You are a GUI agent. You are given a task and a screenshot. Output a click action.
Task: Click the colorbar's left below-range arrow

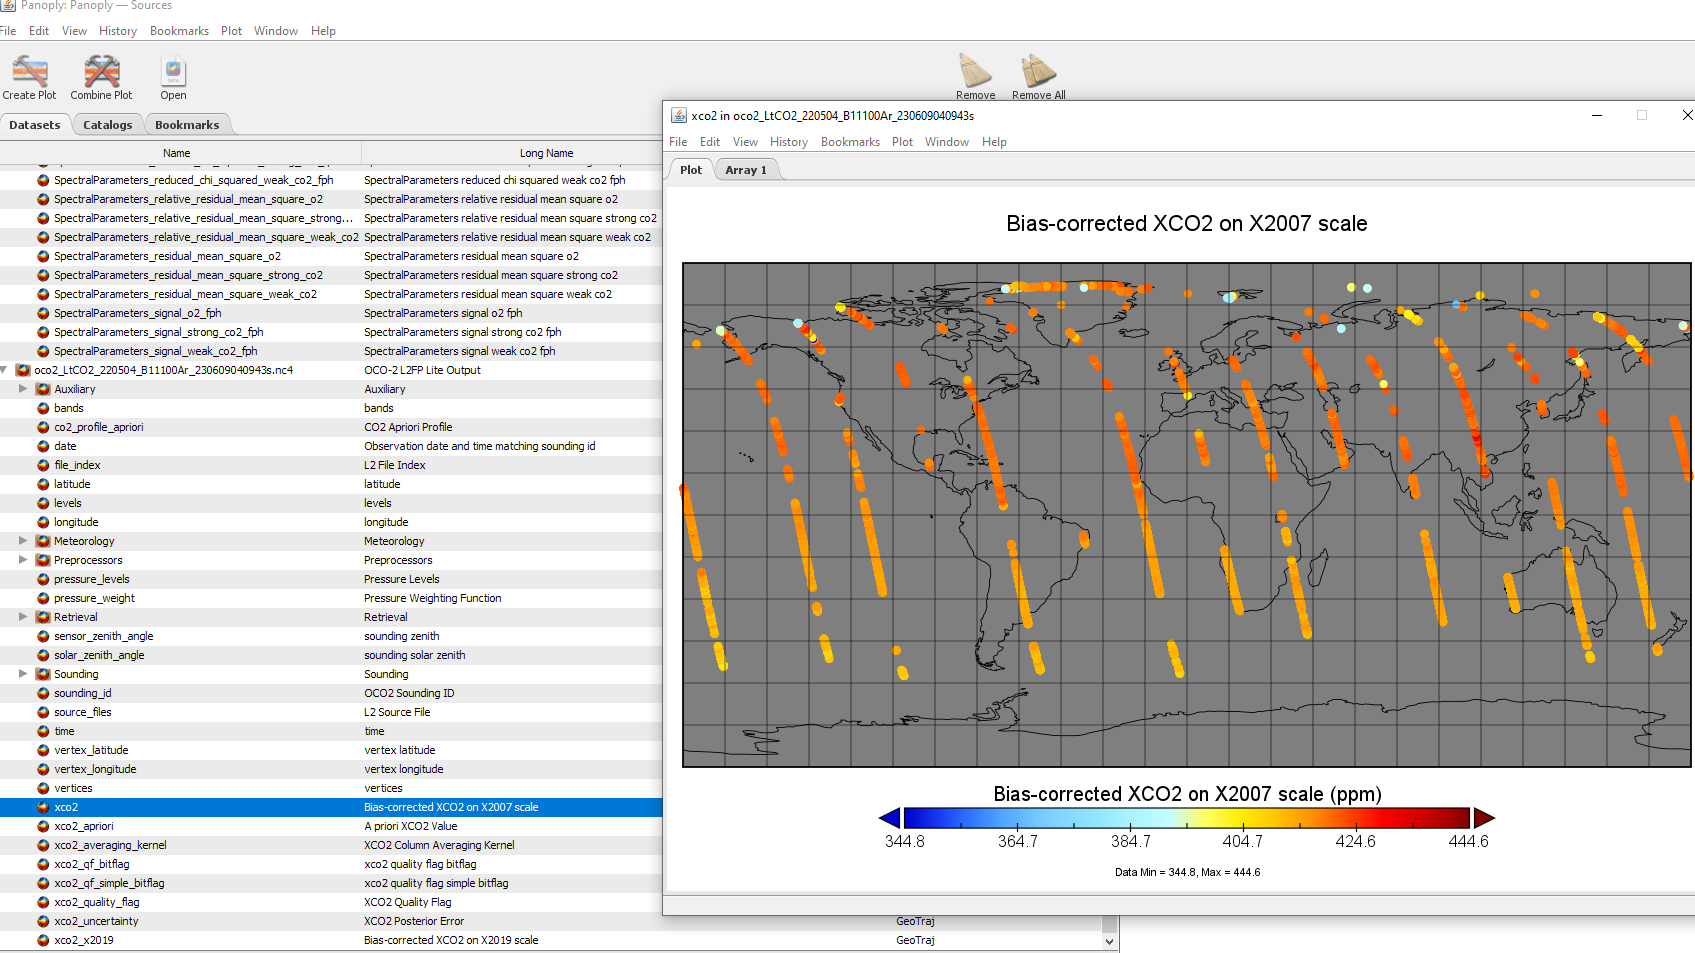point(889,818)
